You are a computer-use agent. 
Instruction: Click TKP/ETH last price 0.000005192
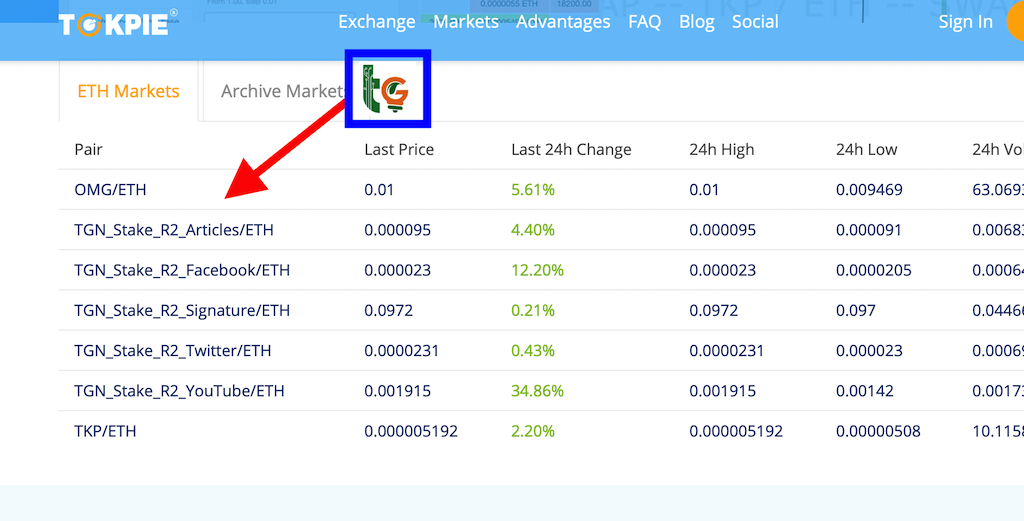(411, 431)
